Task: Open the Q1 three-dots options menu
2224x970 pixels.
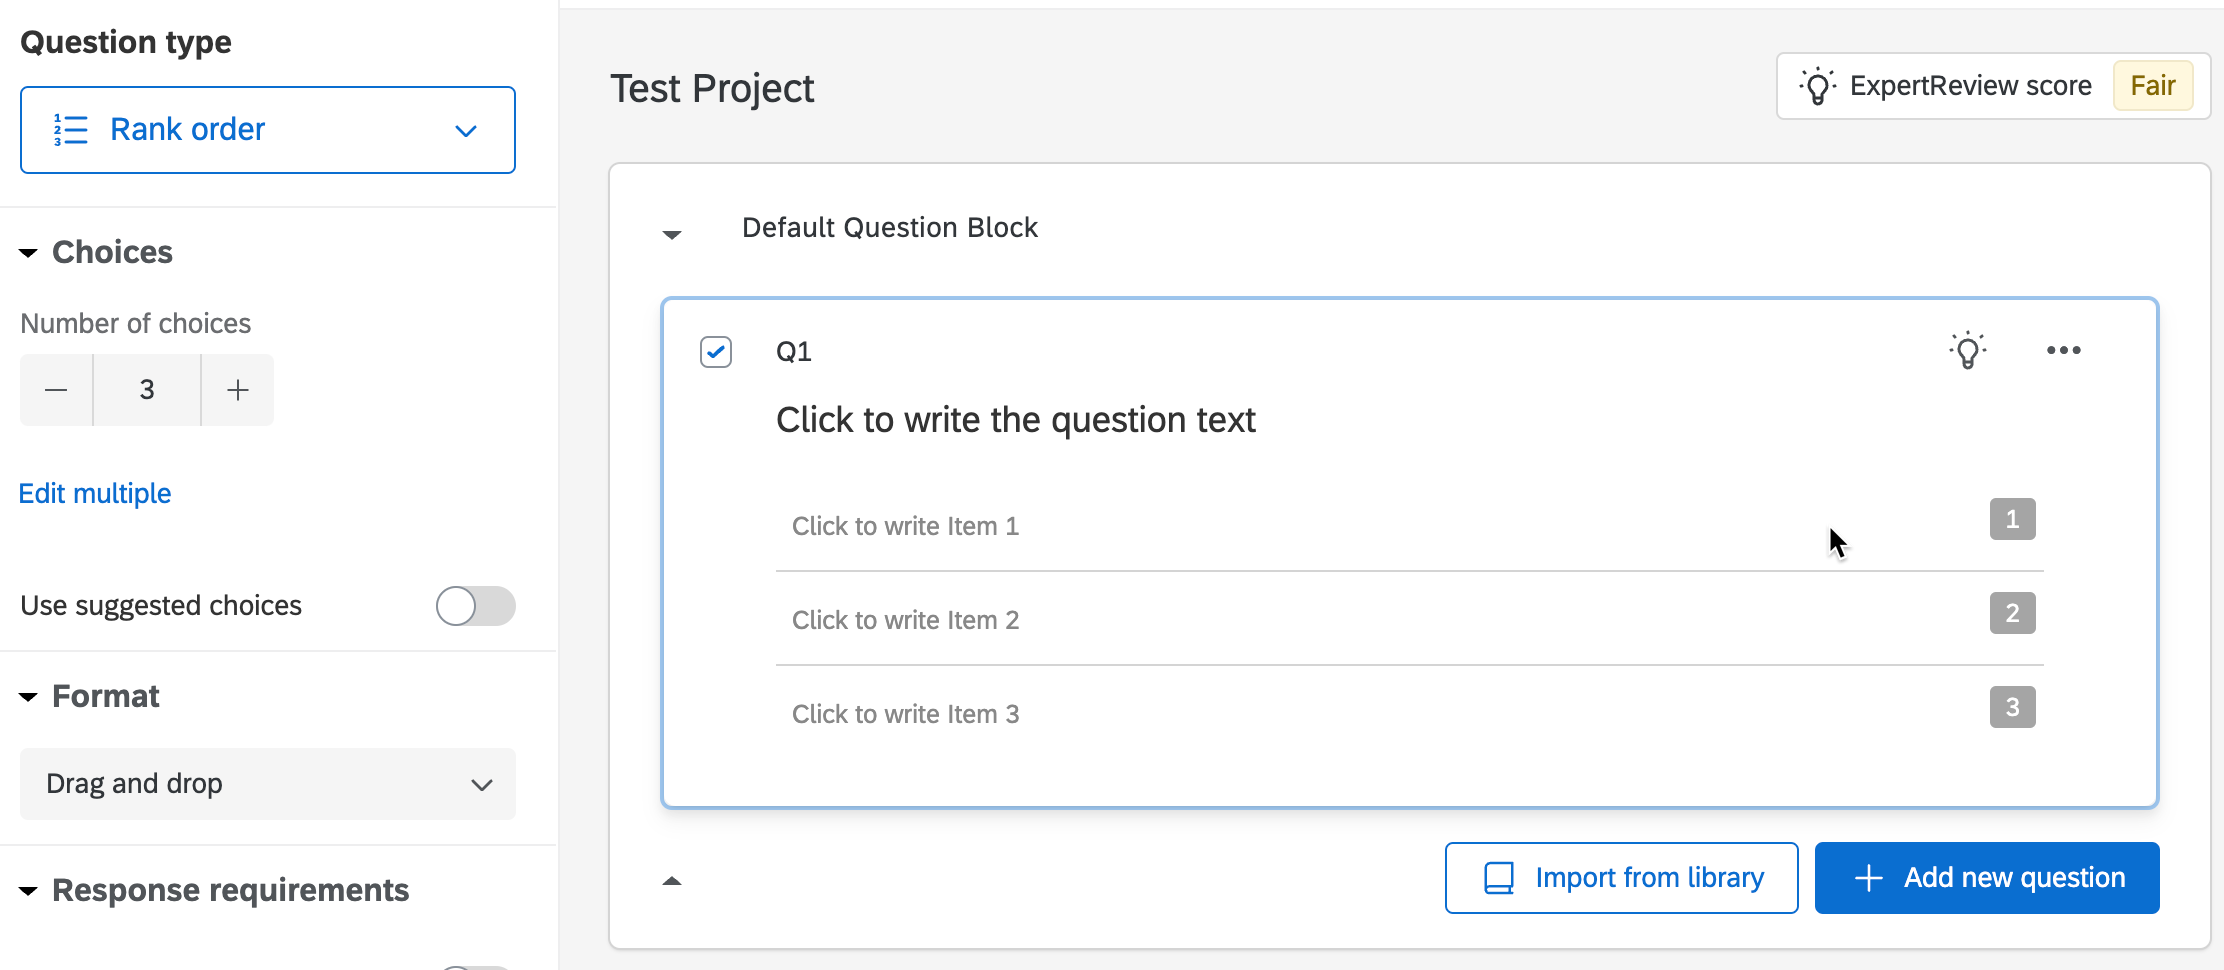Action: pos(2063,350)
